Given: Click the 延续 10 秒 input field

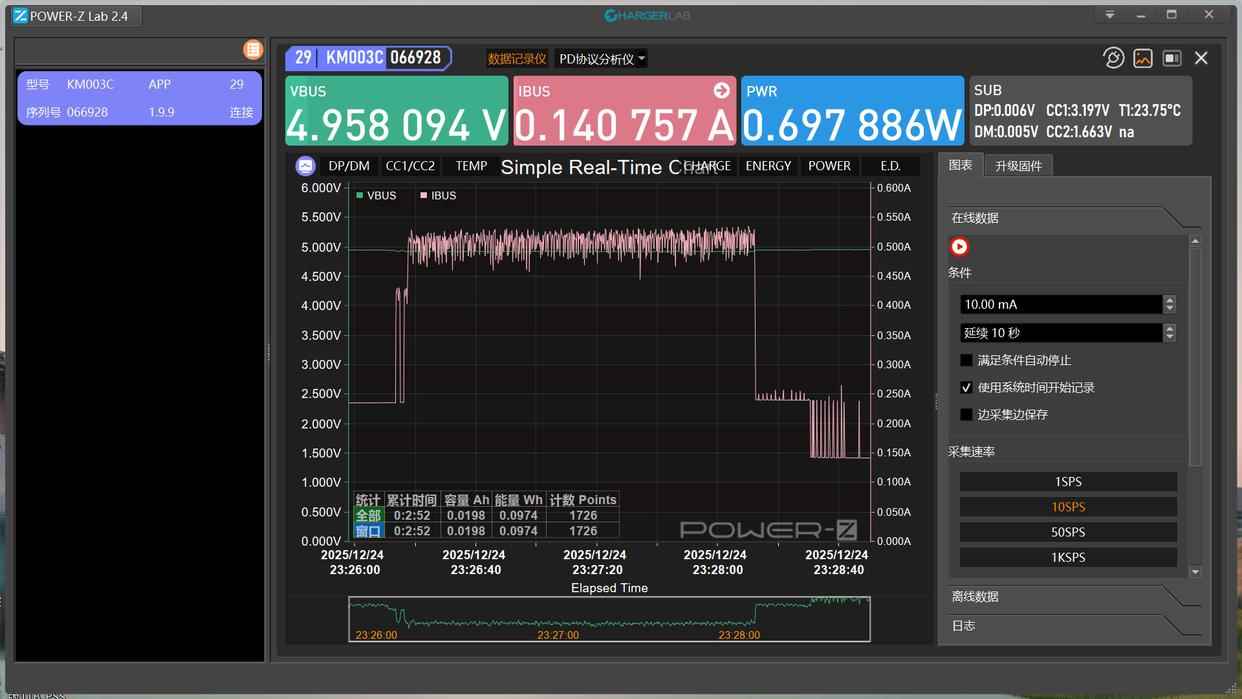Looking at the screenshot, I should [1061, 333].
